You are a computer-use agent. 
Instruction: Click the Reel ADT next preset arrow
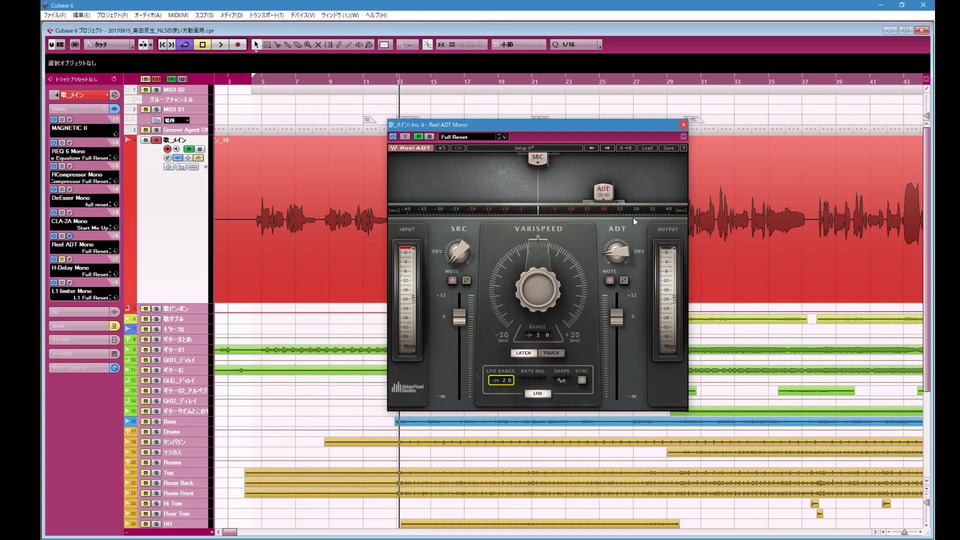(607, 148)
